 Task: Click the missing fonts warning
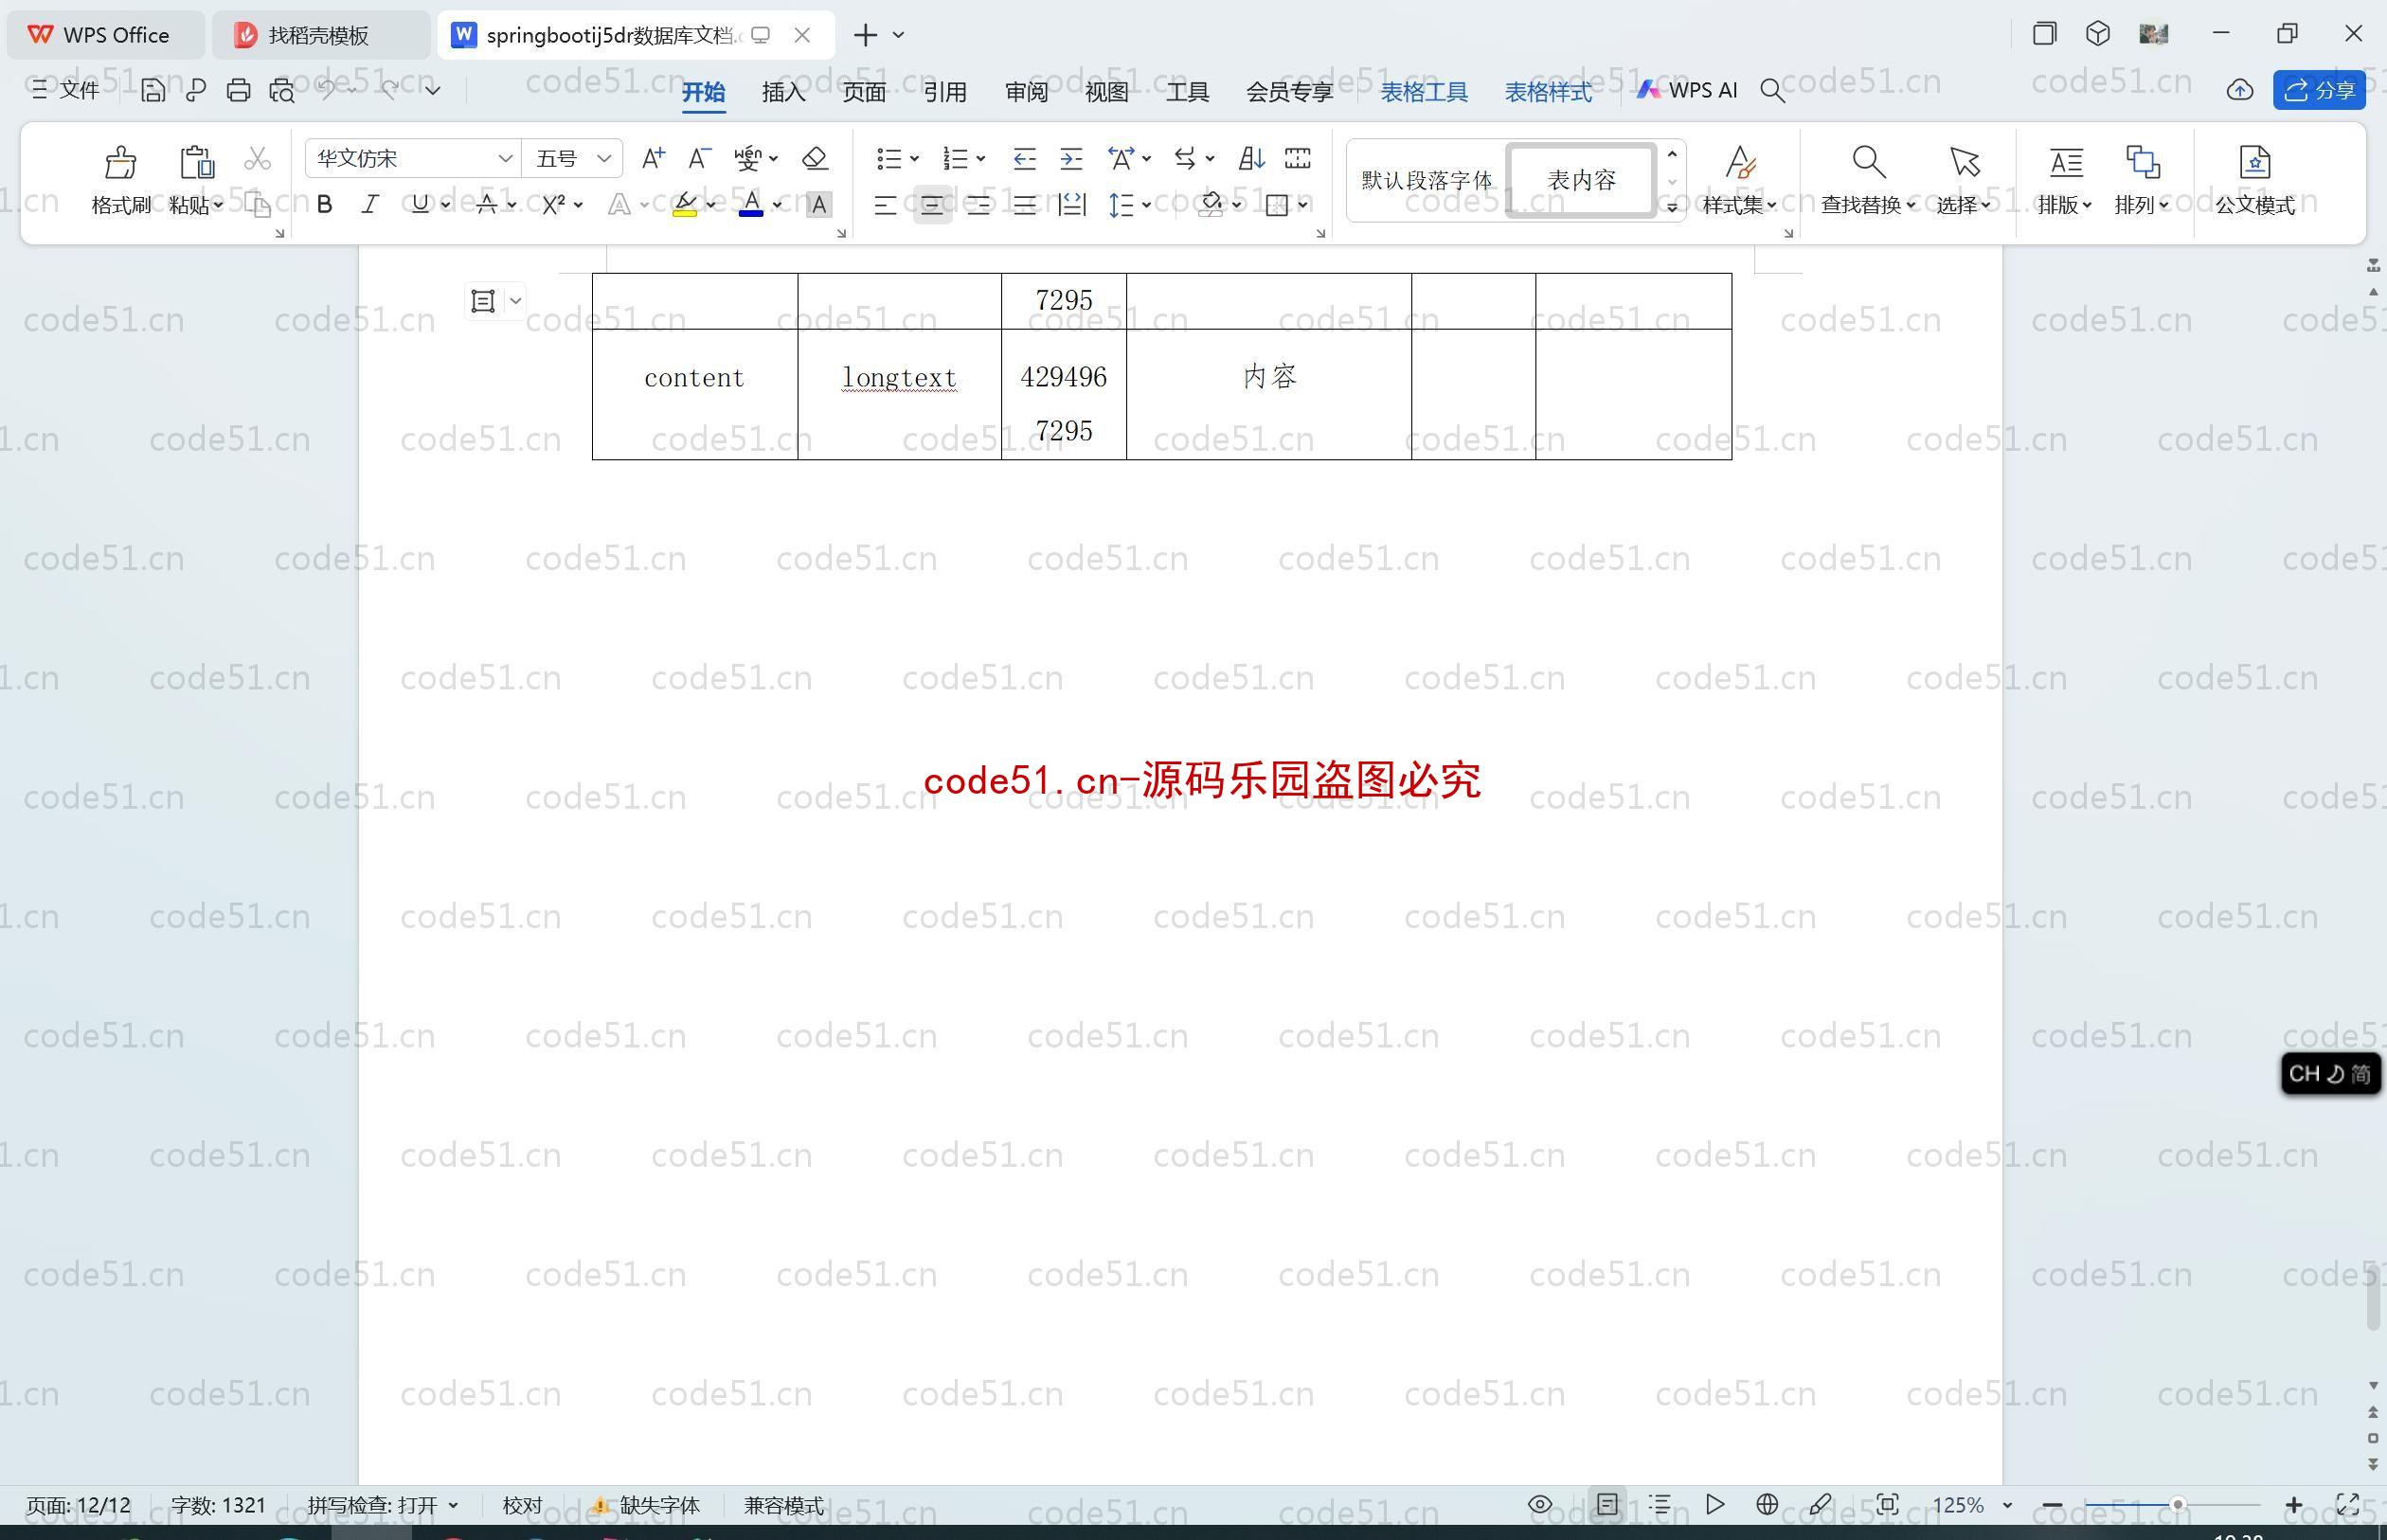pos(645,1505)
